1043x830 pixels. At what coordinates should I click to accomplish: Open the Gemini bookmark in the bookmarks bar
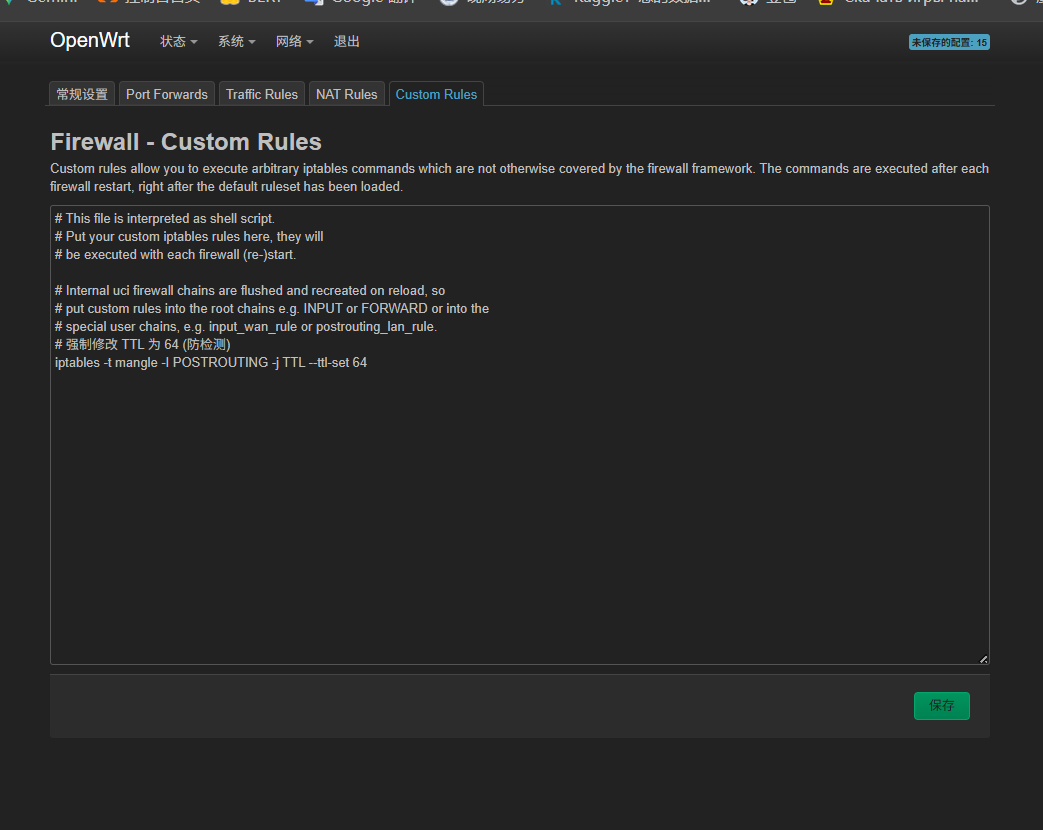point(50,3)
